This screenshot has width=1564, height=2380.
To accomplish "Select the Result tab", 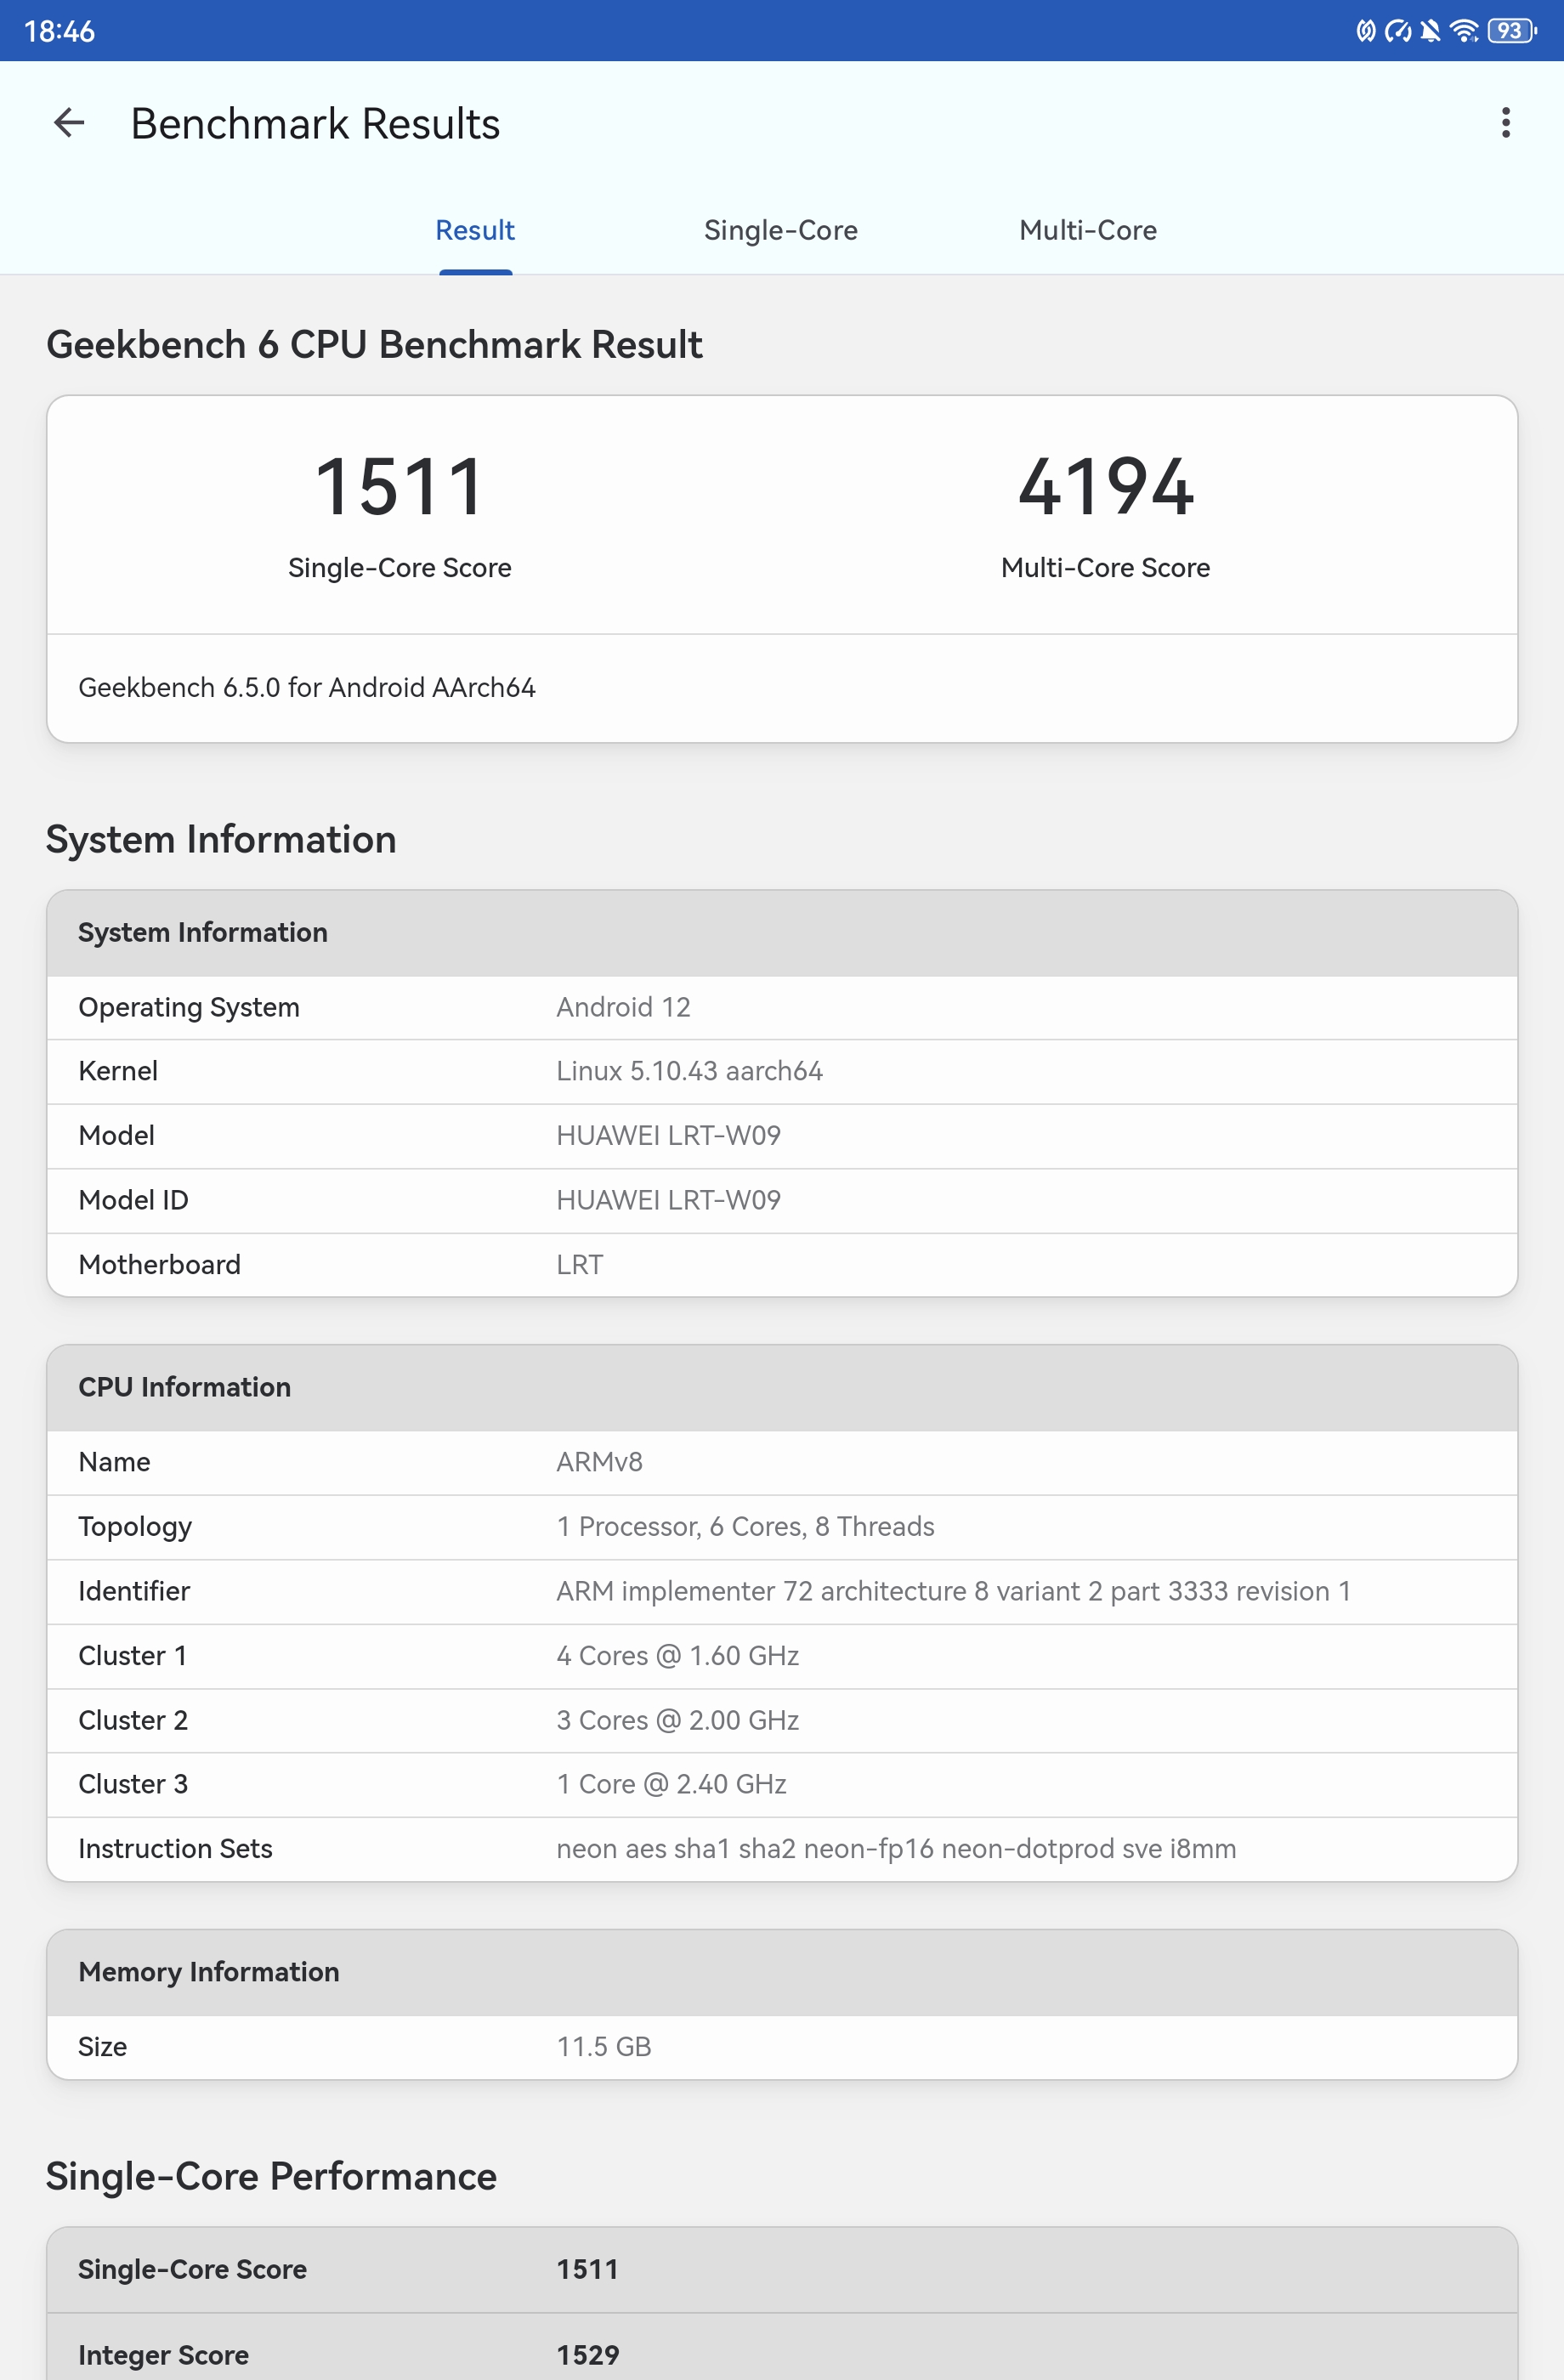I will 475,230.
